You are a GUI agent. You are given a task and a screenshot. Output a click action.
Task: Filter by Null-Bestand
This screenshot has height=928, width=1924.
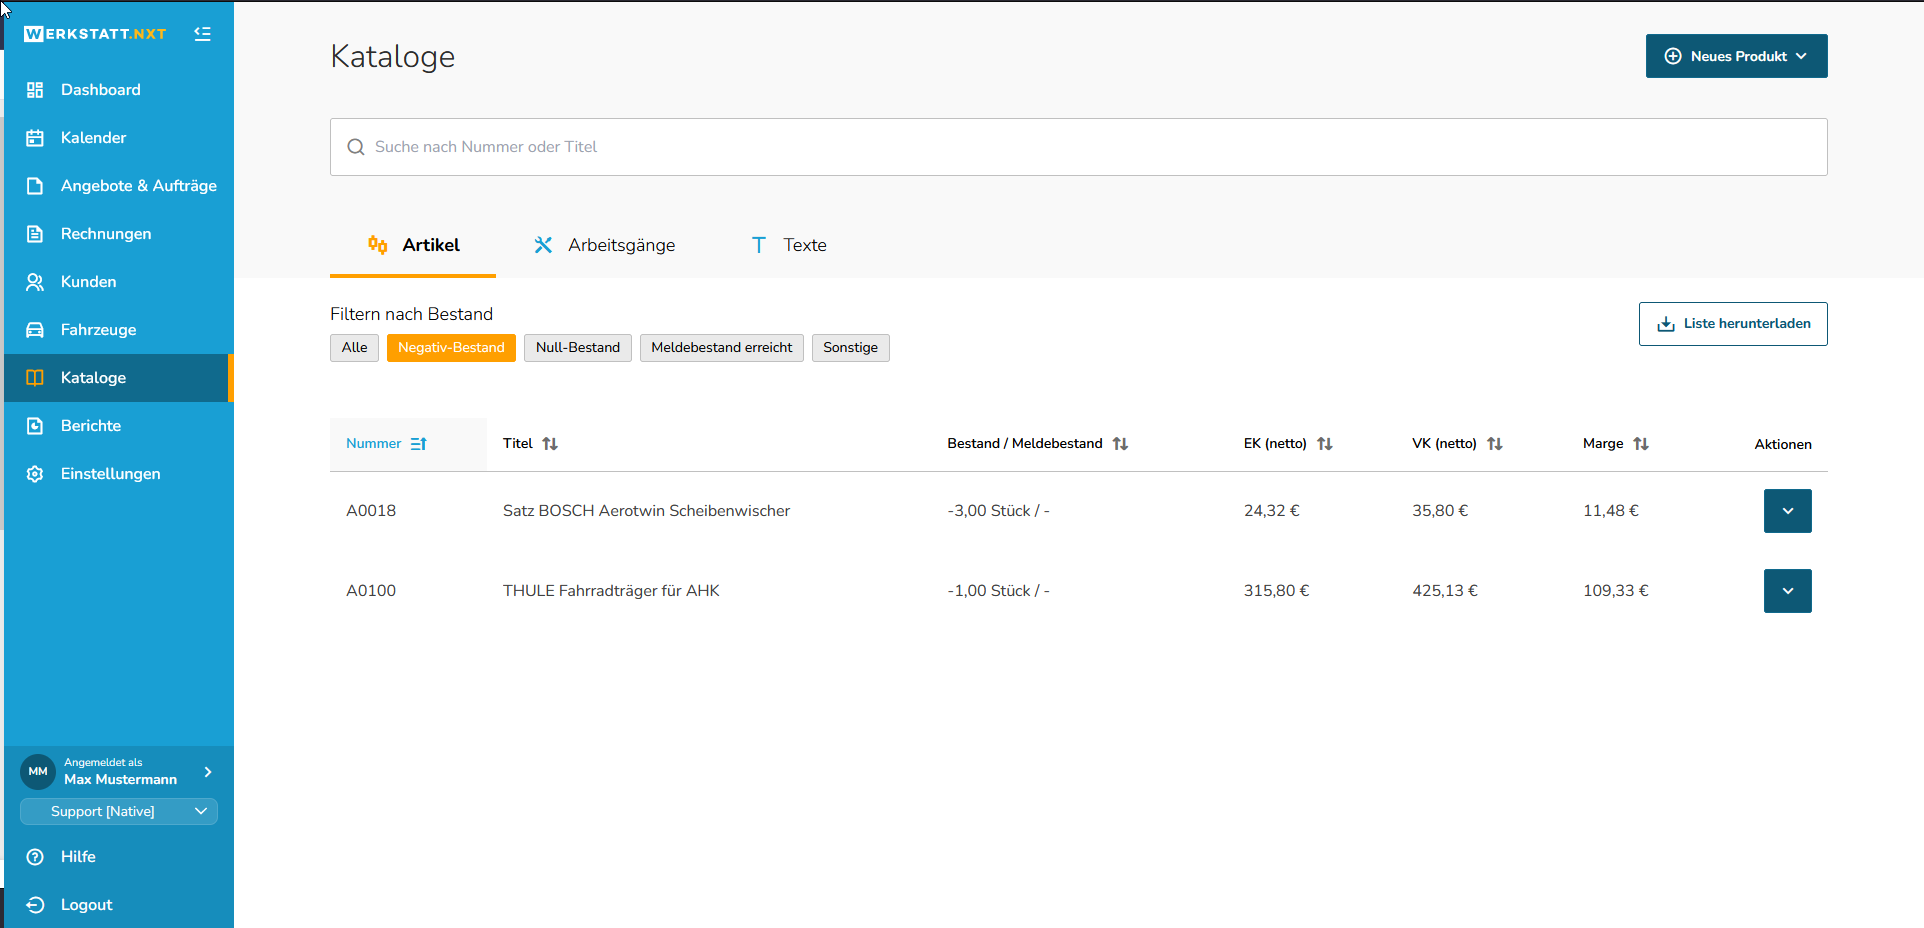coord(578,348)
